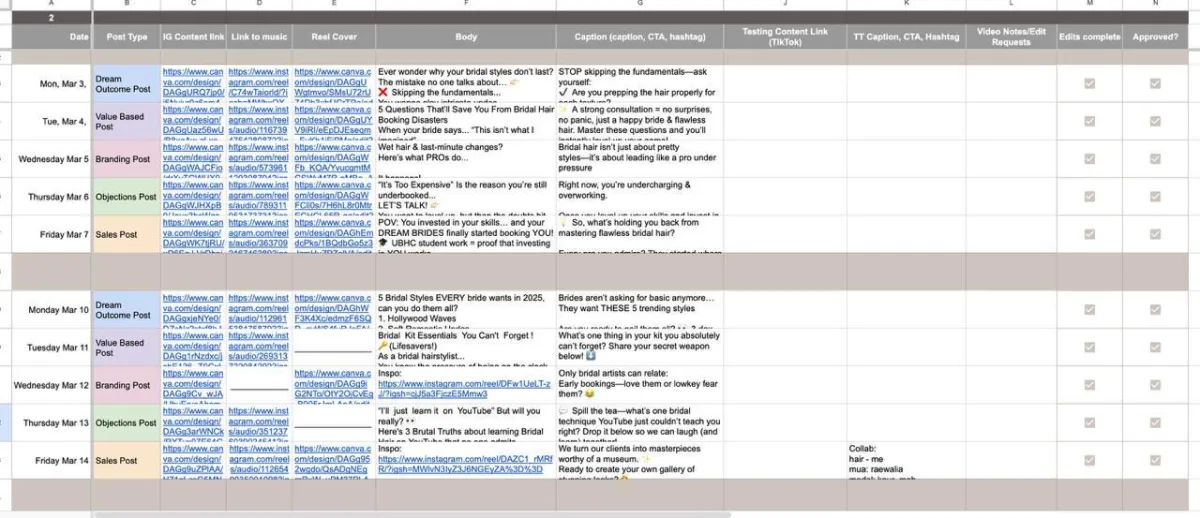Toggle Approved checkbox for Tue, Mar 4
Screen dimensions: 1200x518
[x=1155, y=121]
